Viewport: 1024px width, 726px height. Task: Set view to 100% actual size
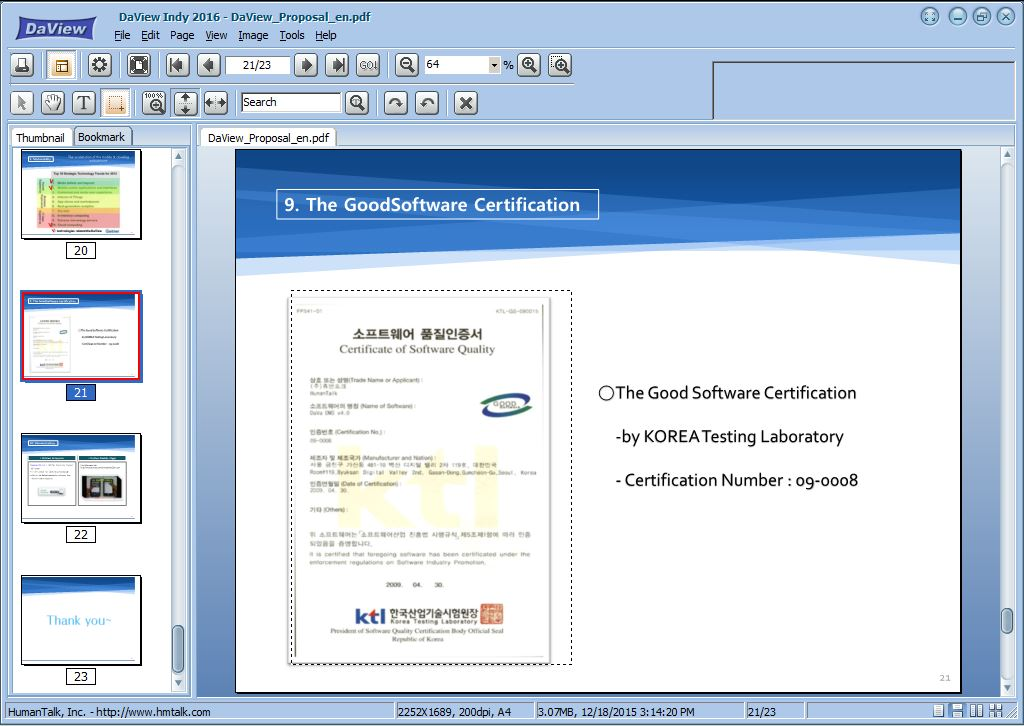154,103
